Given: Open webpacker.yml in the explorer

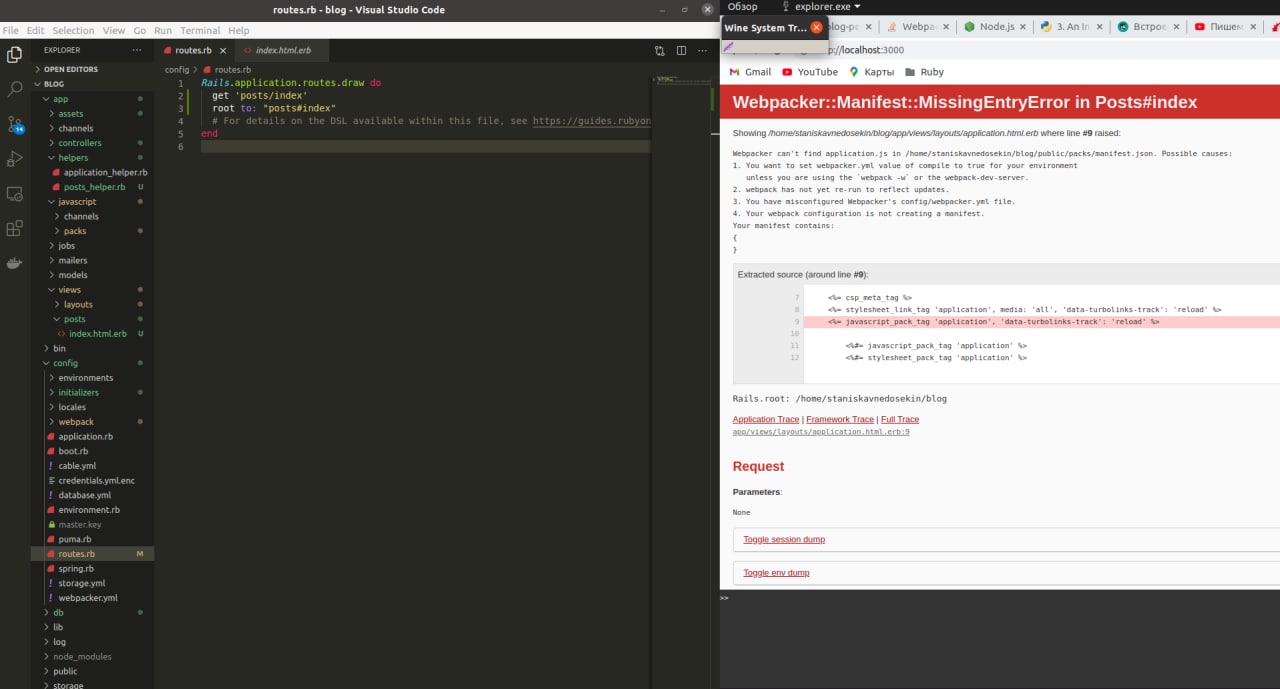Looking at the screenshot, I should coord(88,598).
